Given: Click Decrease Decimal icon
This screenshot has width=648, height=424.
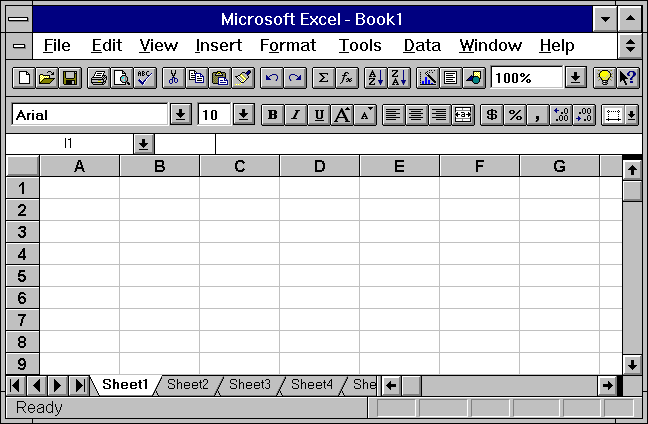Looking at the screenshot, I should tap(584, 115).
